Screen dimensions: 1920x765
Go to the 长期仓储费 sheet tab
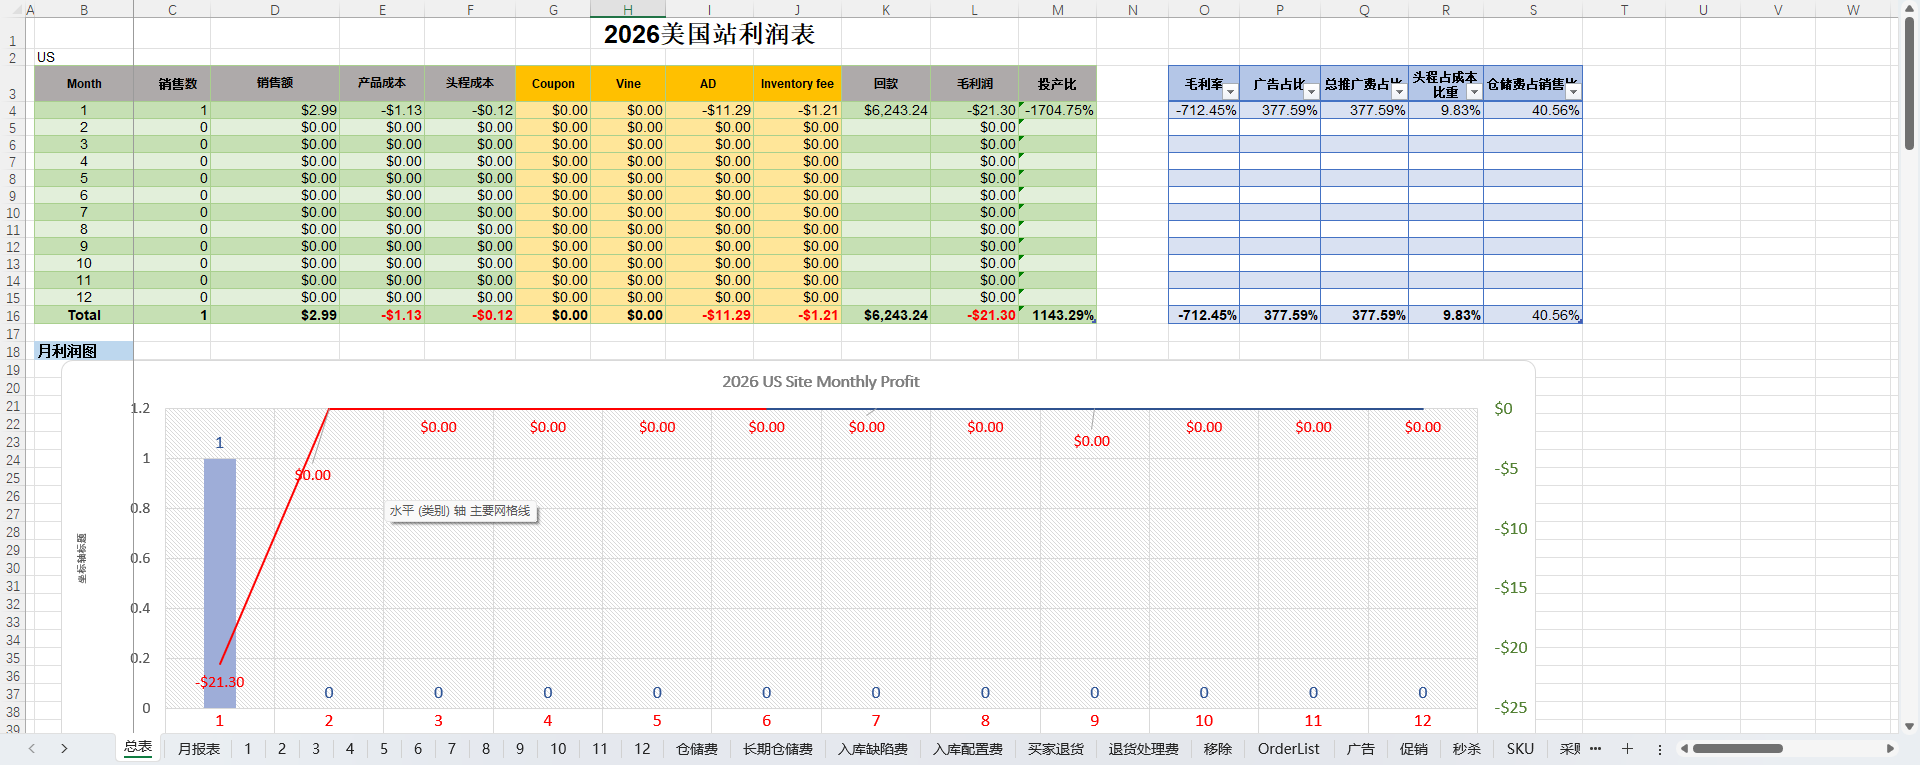pyautogui.click(x=777, y=748)
